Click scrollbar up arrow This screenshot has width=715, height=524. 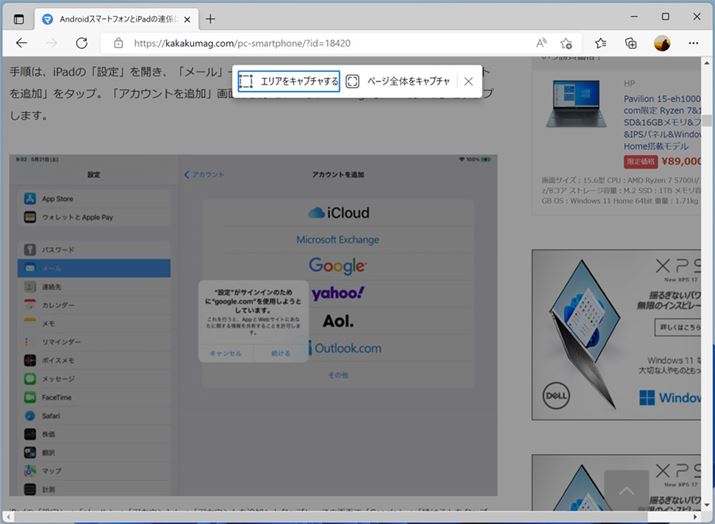[x=707, y=62]
